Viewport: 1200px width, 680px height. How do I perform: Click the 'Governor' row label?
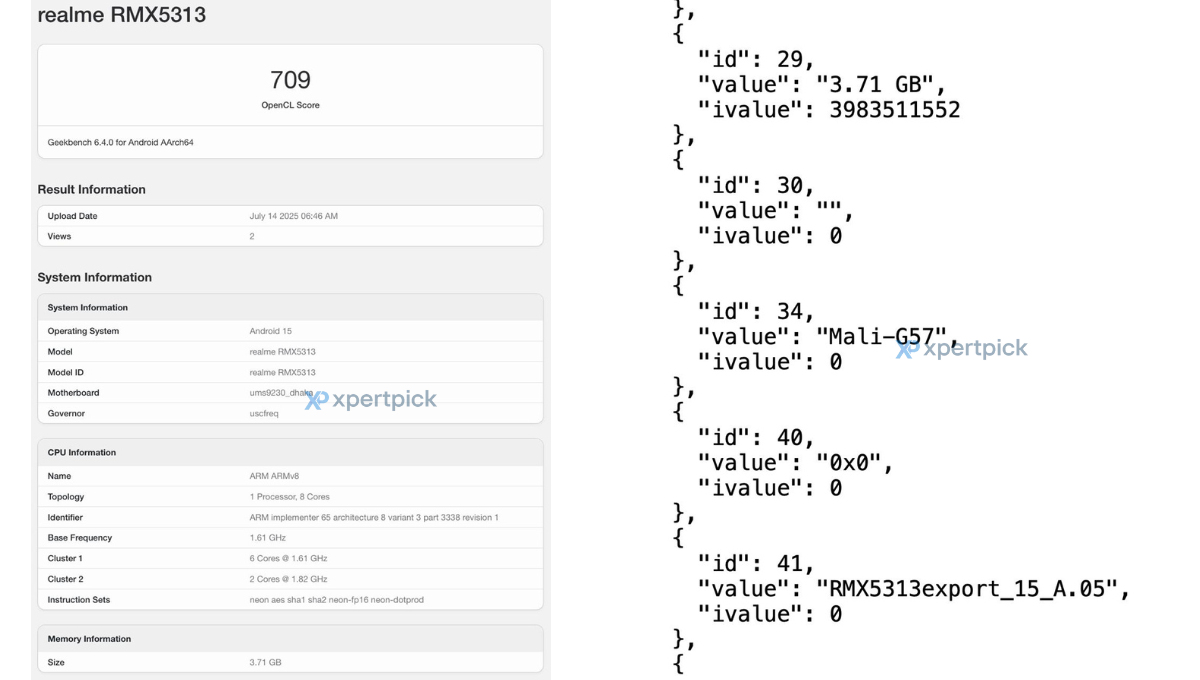coord(66,413)
